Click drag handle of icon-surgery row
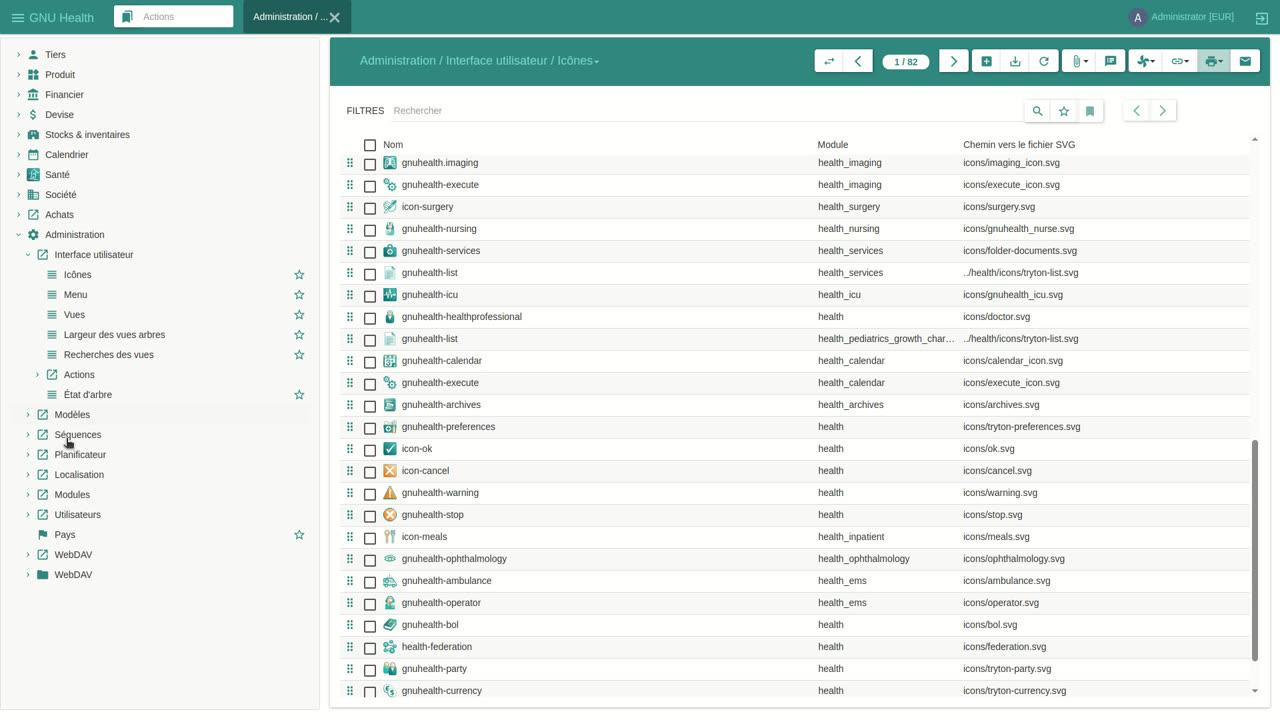This screenshot has width=1280, height=720. pos(350,207)
